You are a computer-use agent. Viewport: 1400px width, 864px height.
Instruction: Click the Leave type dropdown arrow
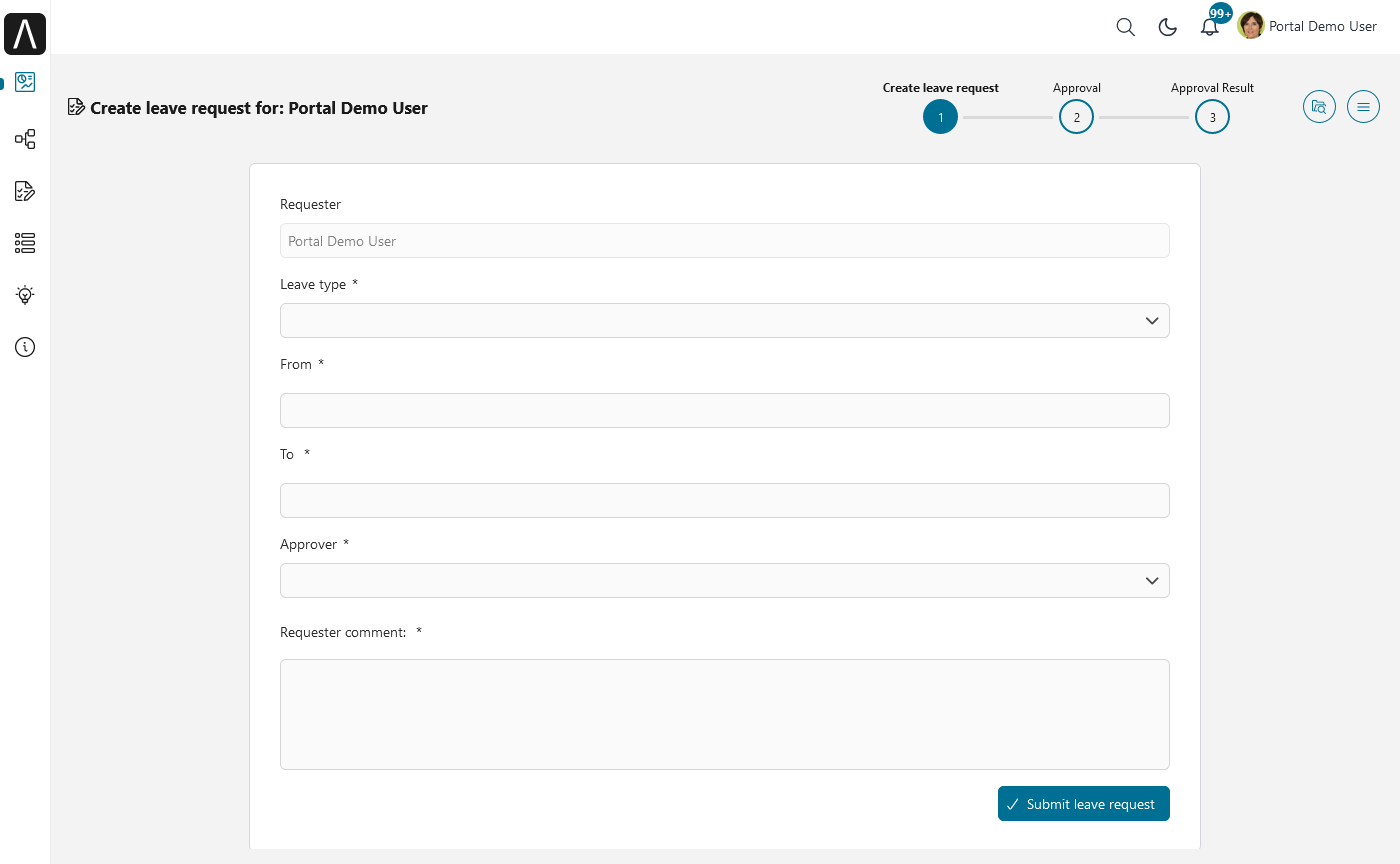(1151, 320)
